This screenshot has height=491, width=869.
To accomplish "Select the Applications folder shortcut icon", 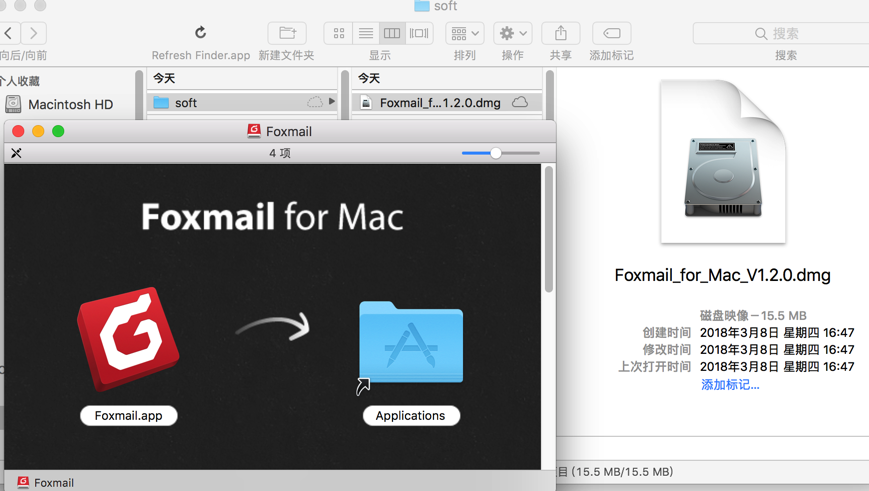I will coord(411,342).
